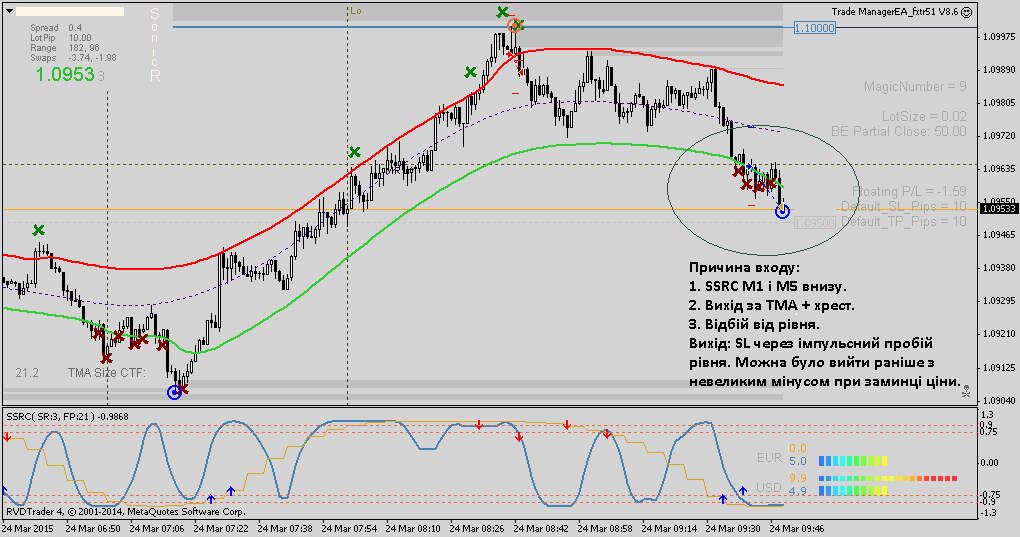Click the 24 Mar 09:30 time axis label

pos(732,529)
